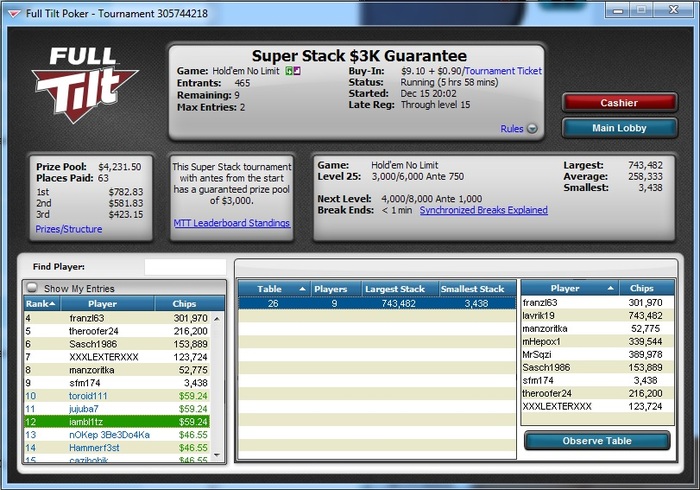
Task: Select lavrik19 in the table roster
Action: (x=598, y=316)
